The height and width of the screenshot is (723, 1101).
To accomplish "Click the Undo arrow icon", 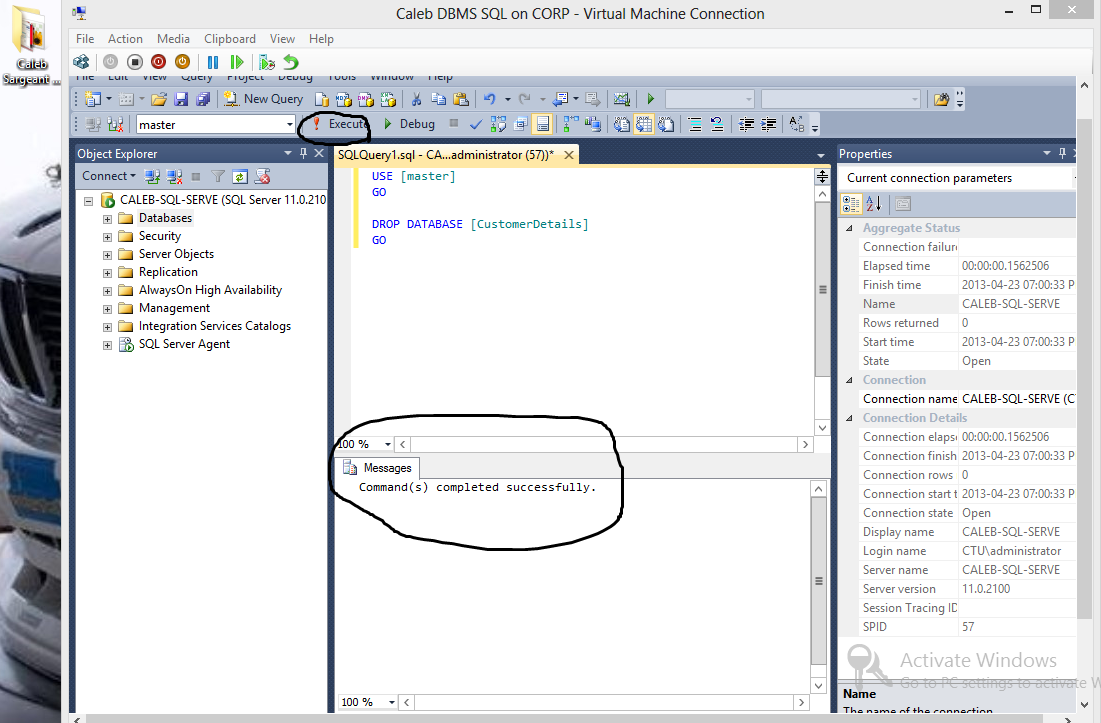I will (x=489, y=99).
